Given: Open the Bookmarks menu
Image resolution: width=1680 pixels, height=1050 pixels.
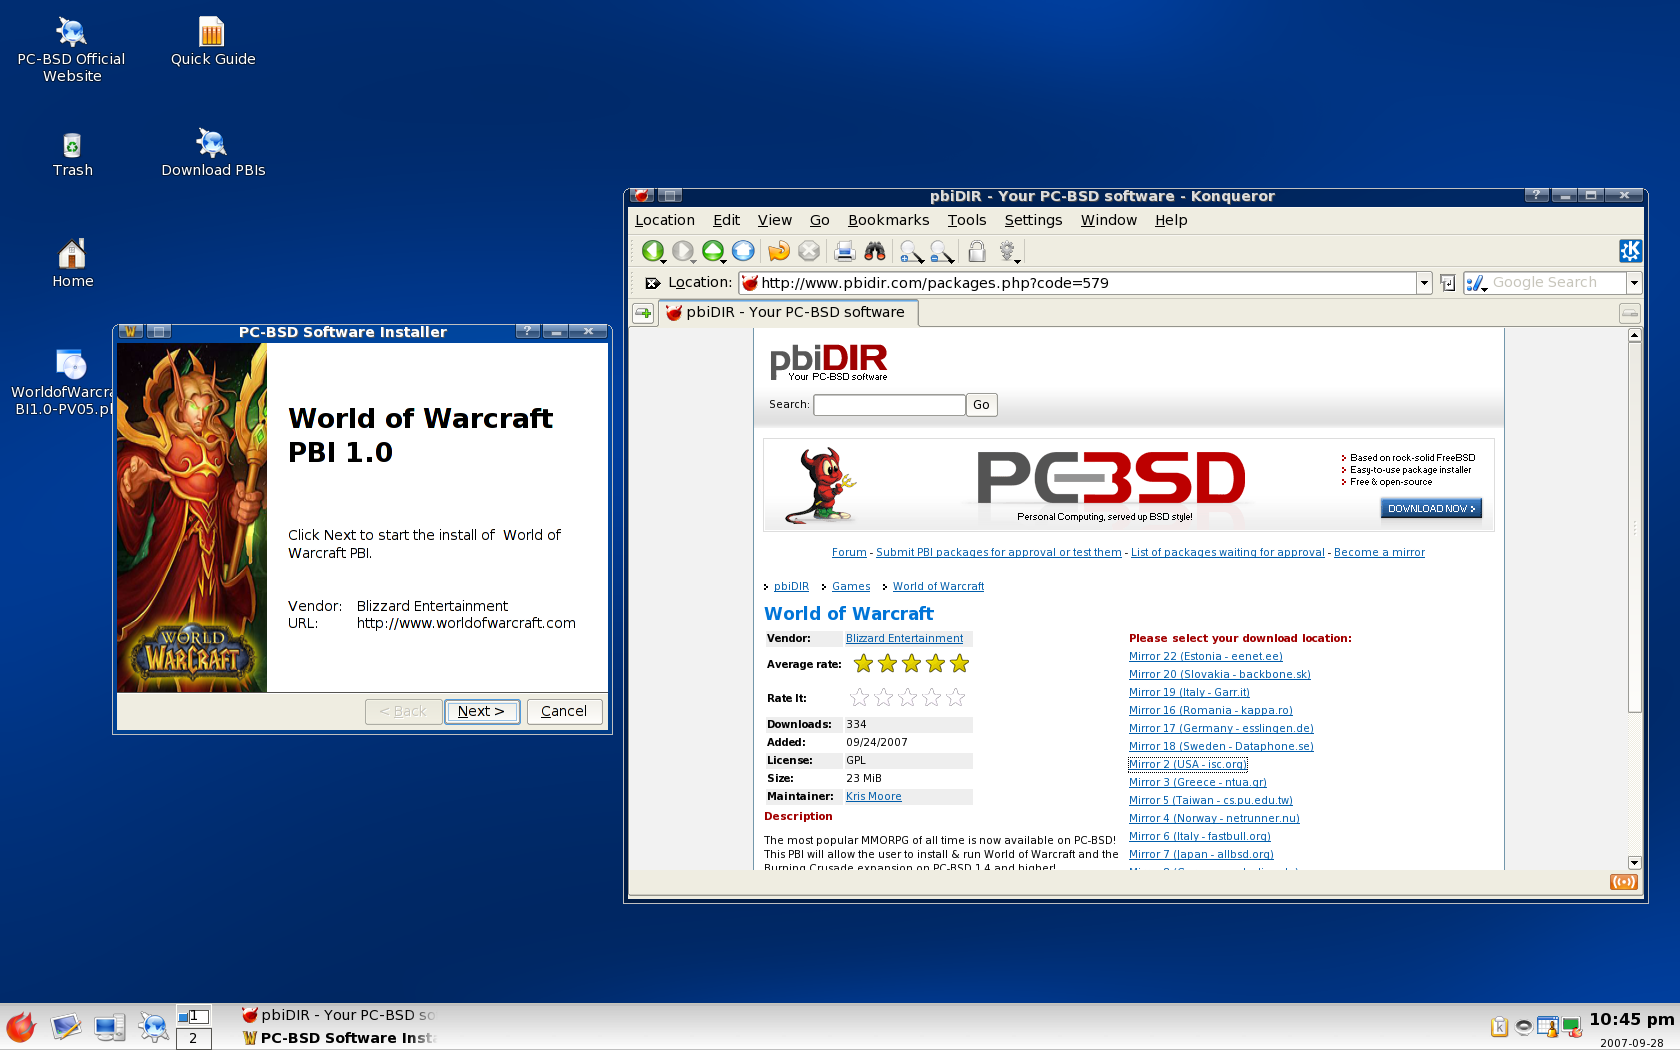Looking at the screenshot, I should coord(888,220).
